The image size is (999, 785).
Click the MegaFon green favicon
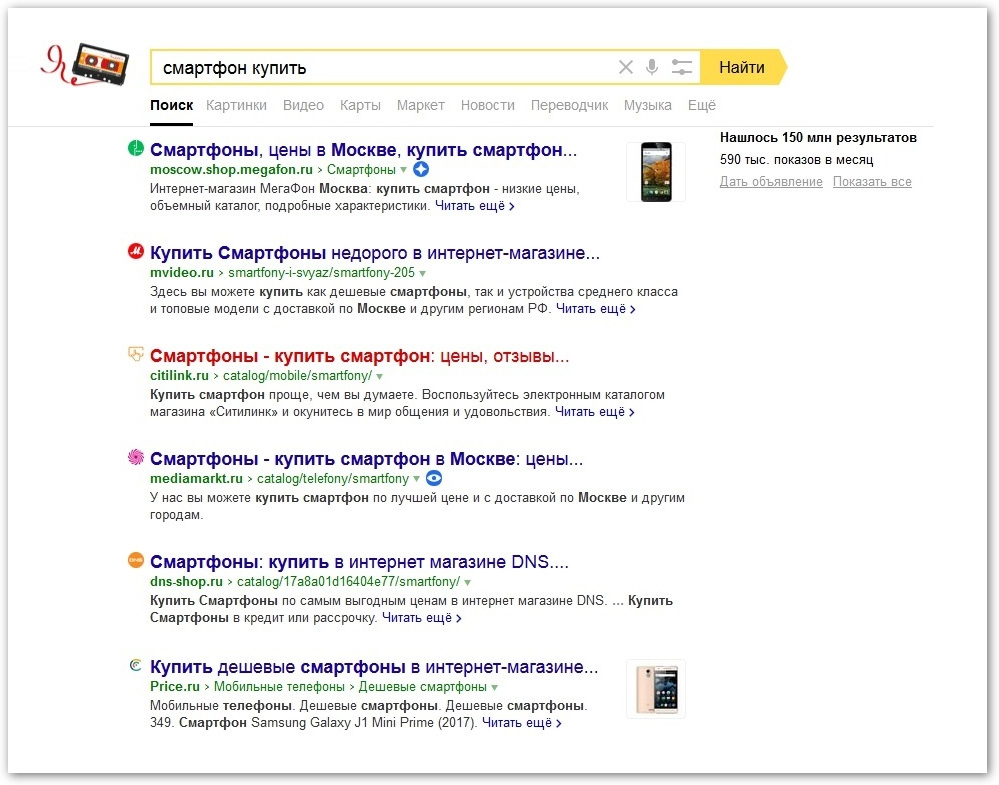pyautogui.click(x=136, y=148)
